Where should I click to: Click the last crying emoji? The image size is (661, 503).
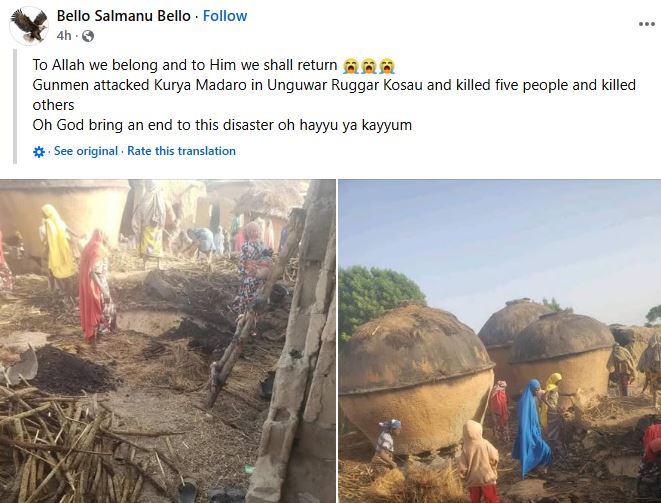pos(386,67)
